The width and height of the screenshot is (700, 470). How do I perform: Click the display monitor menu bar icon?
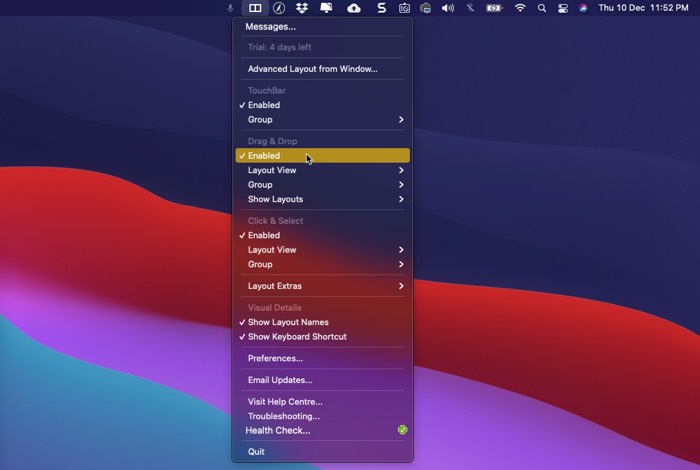[x=326, y=8]
